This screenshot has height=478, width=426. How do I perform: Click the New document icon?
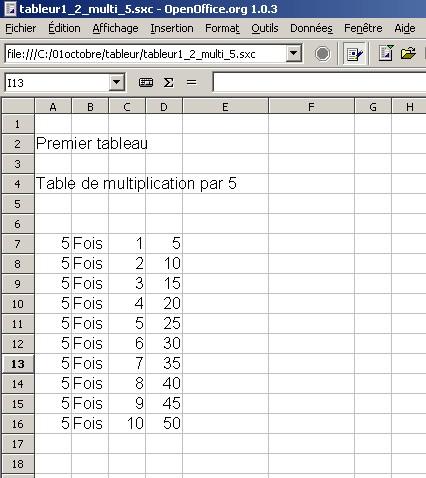[386, 53]
